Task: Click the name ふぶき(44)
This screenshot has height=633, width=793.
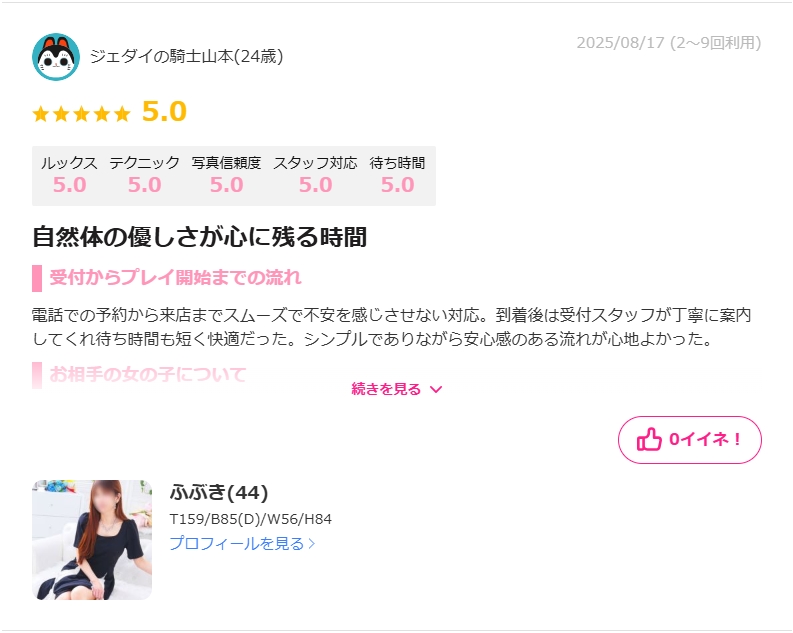Action: point(218,492)
